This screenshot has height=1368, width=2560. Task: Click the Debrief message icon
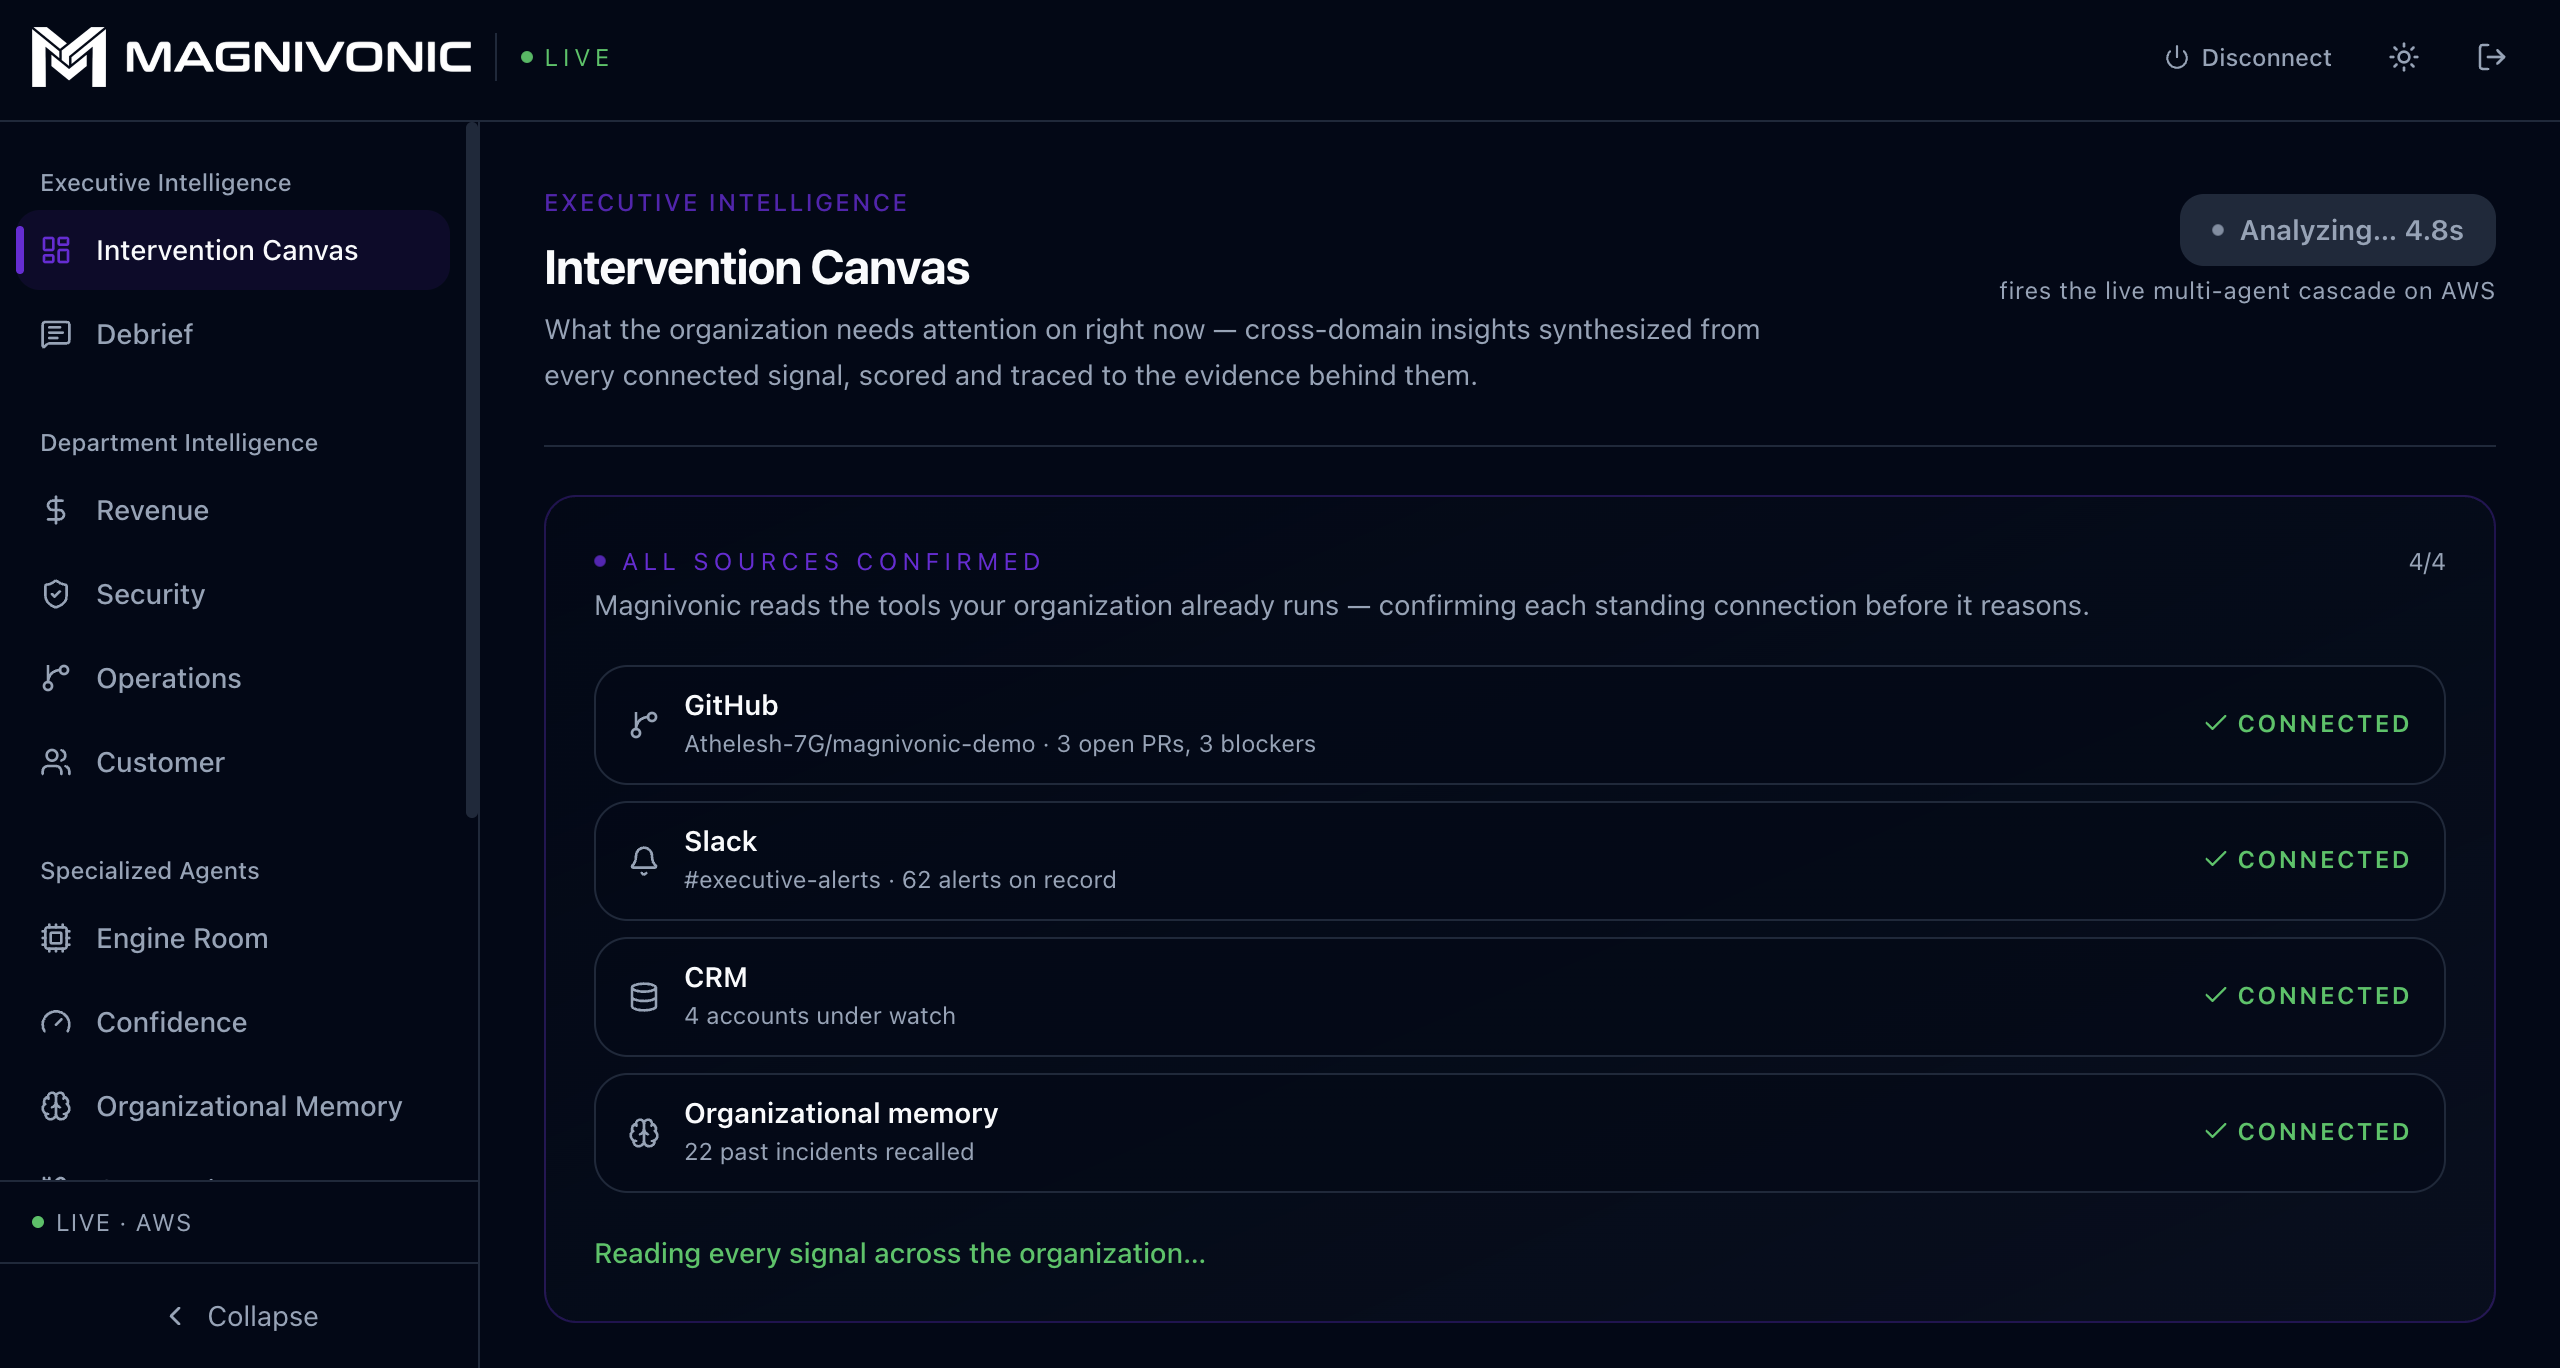pyautogui.click(x=56, y=334)
